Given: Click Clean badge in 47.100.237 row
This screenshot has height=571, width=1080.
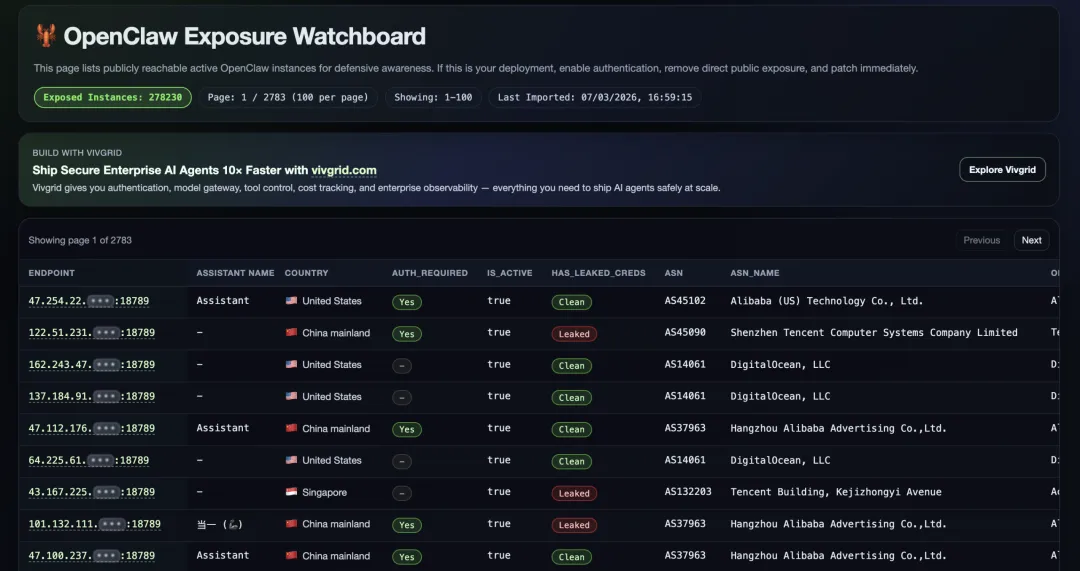Looking at the screenshot, I should pos(572,557).
